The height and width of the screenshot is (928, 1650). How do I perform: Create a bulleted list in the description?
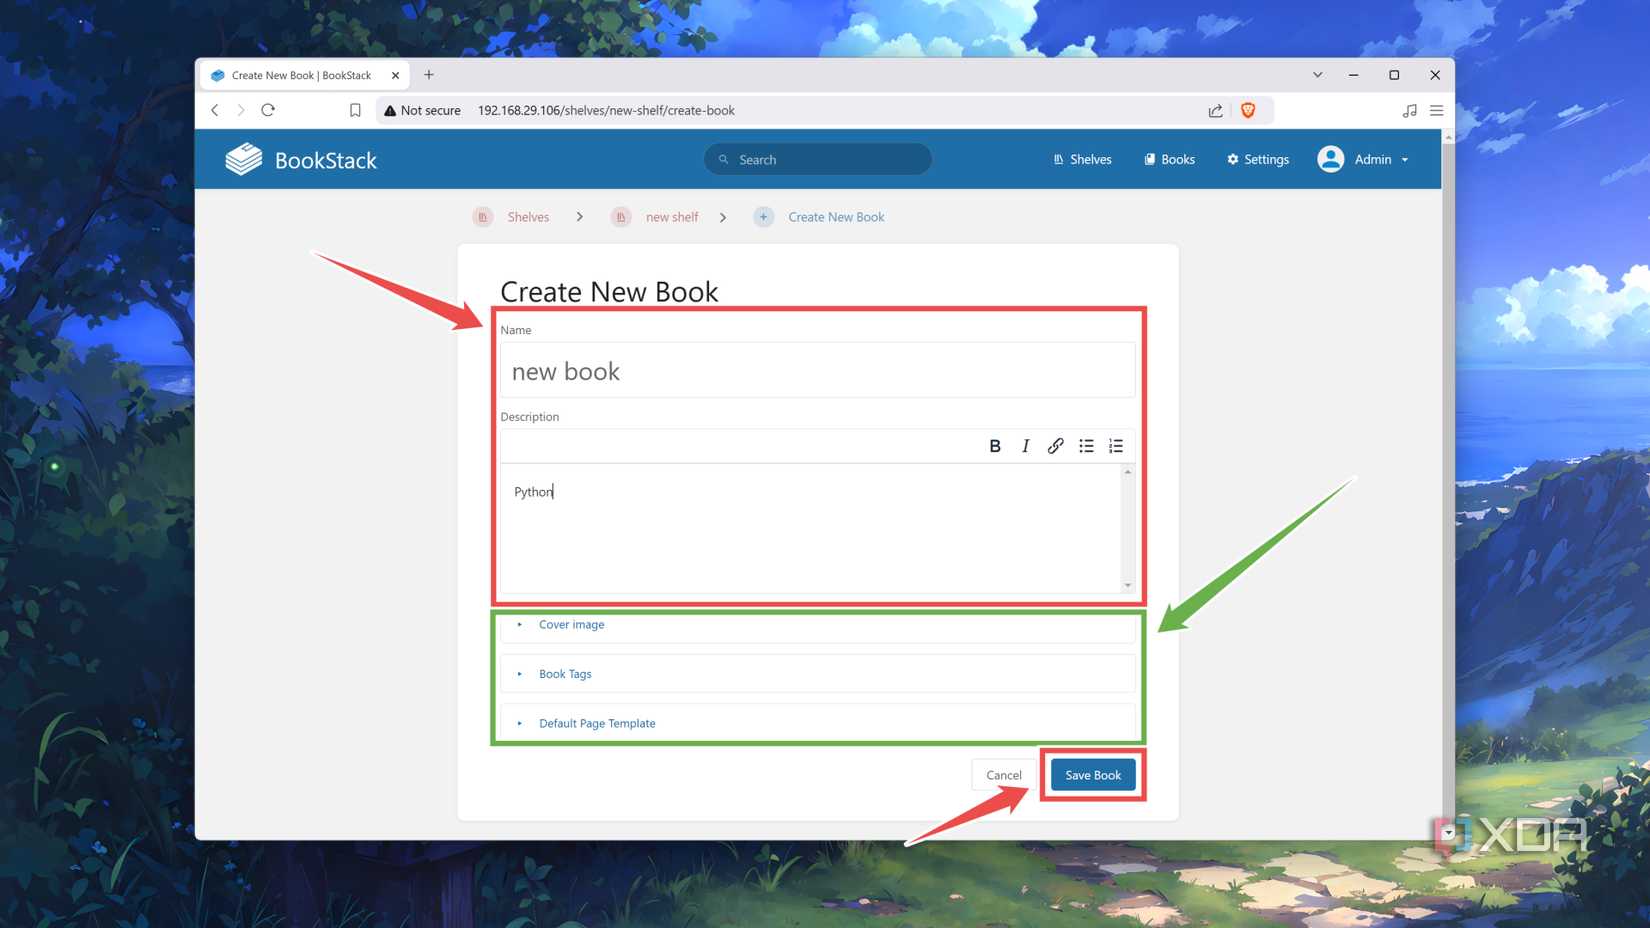click(x=1086, y=446)
